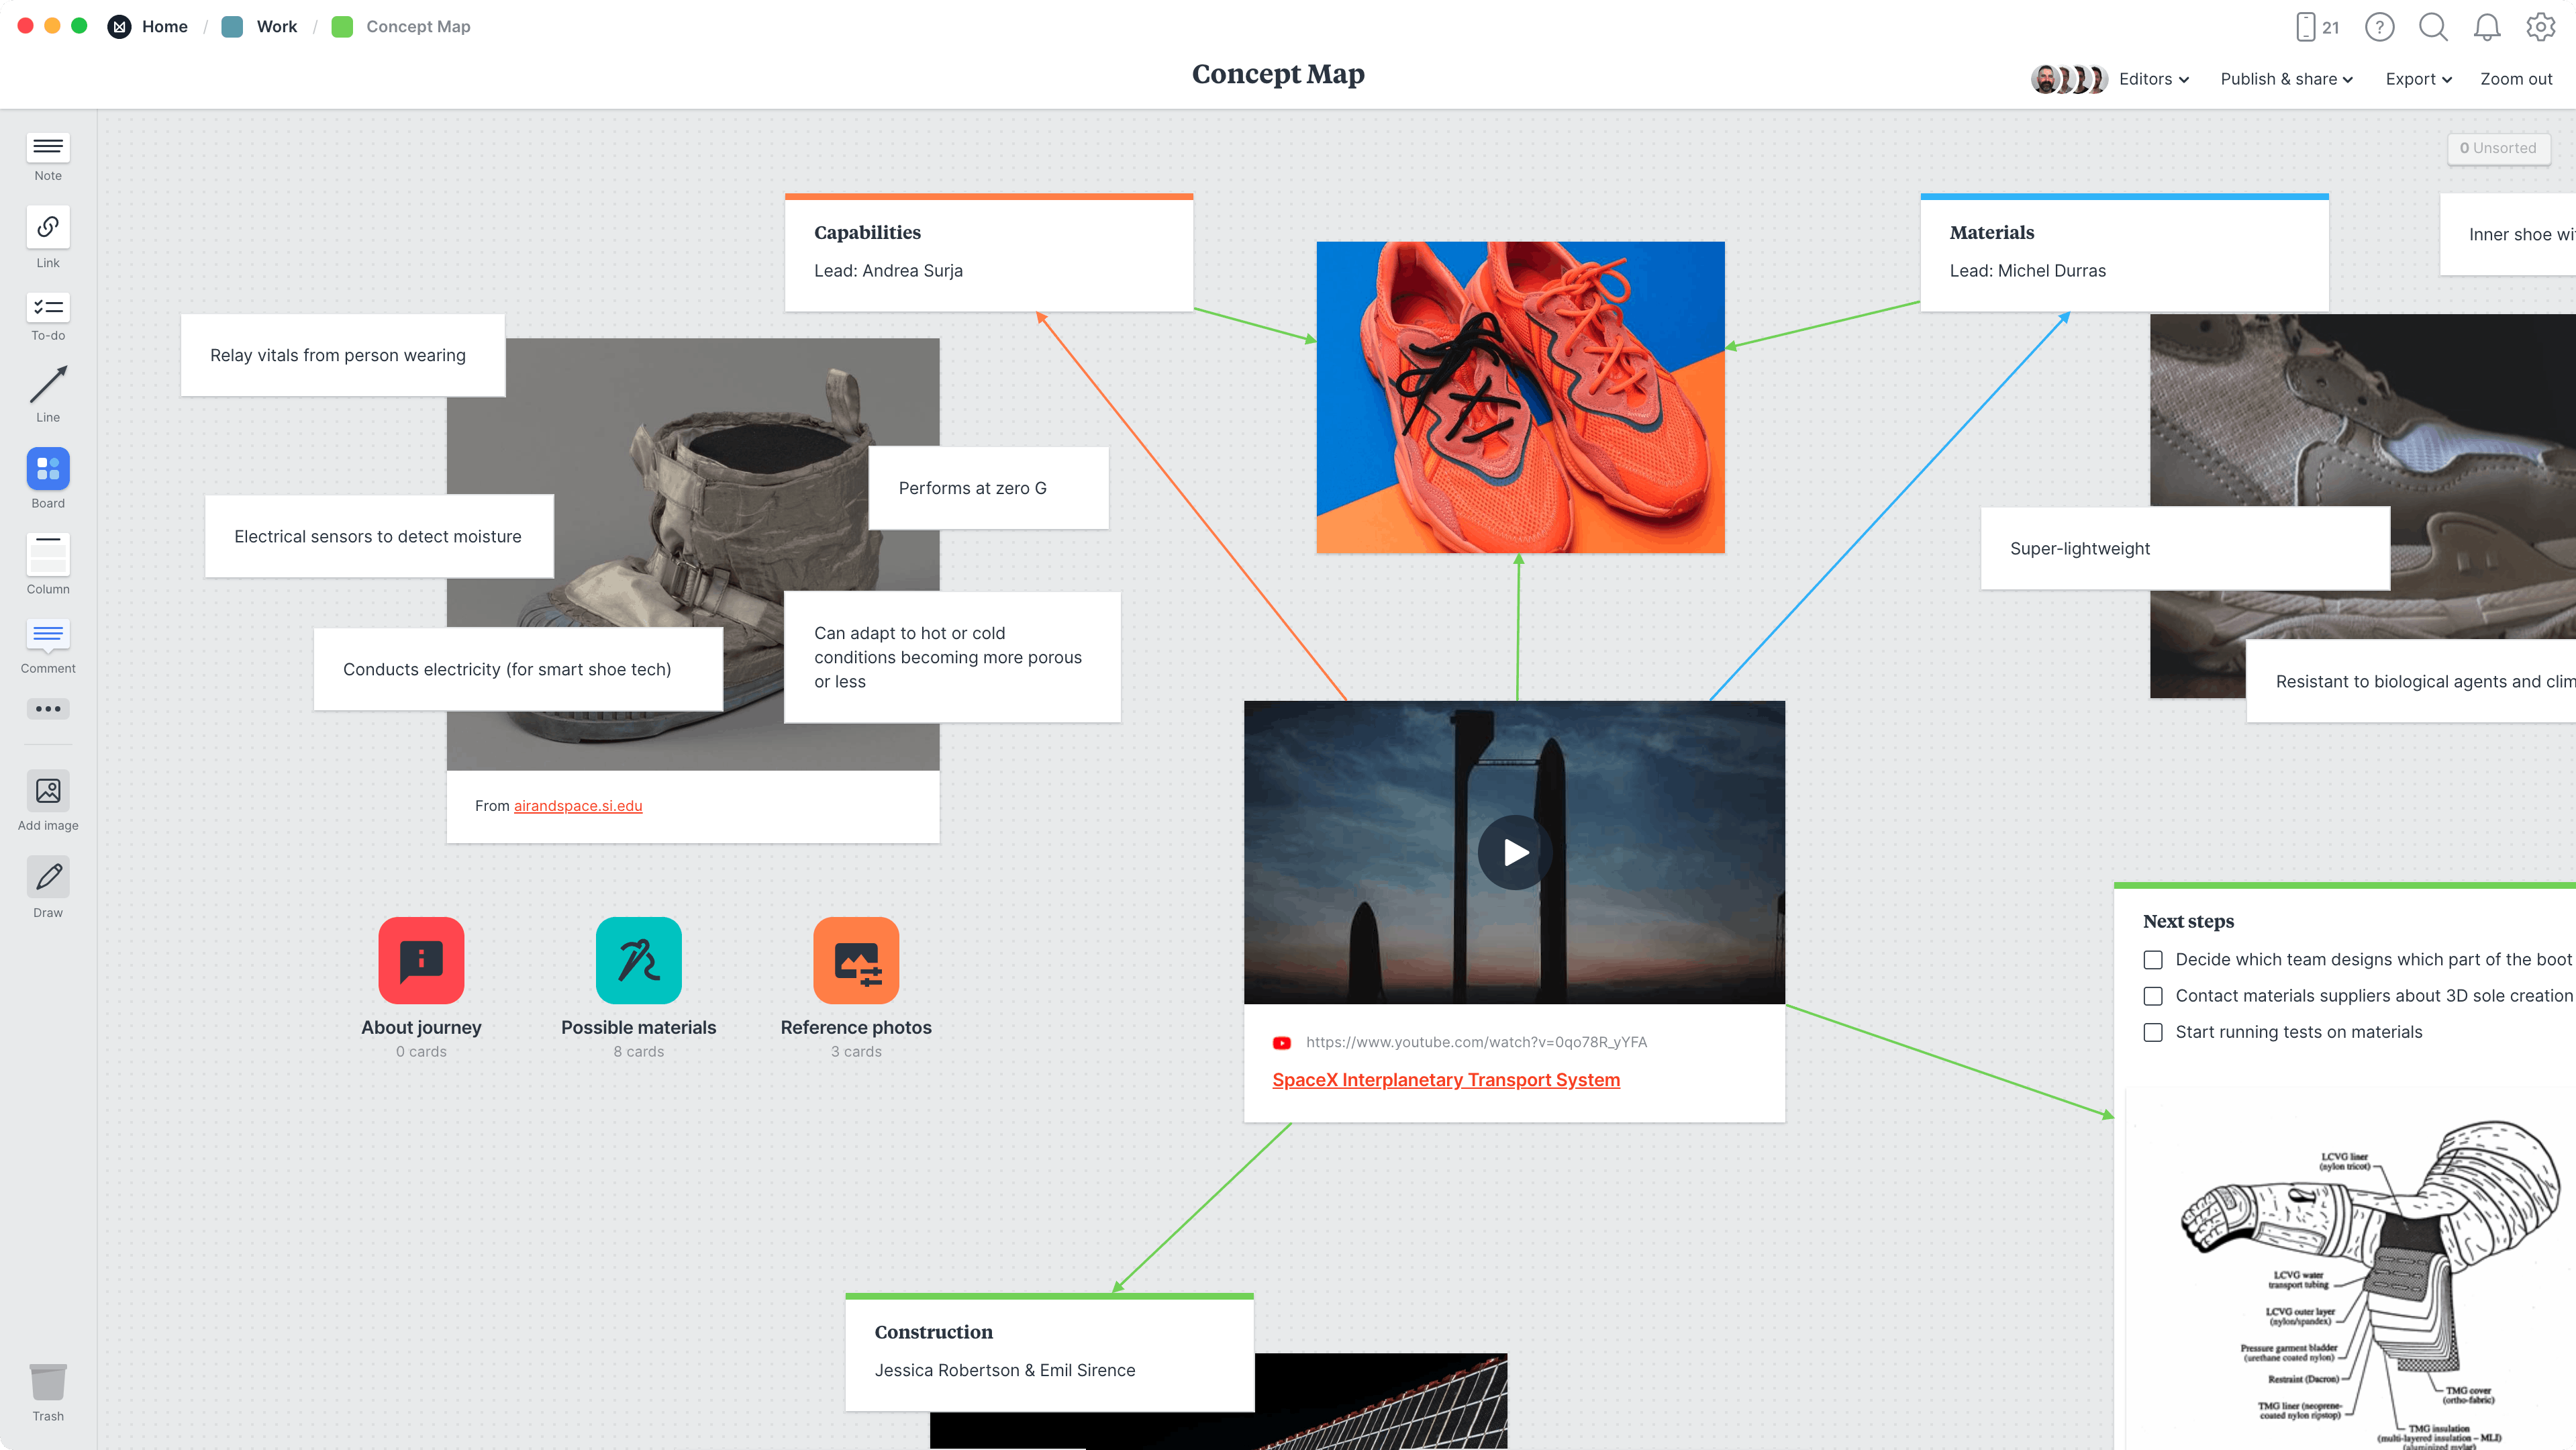Check 'Contact materials suppliers about 3D sole creation'

pyautogui.click(x=2153, y=996)
